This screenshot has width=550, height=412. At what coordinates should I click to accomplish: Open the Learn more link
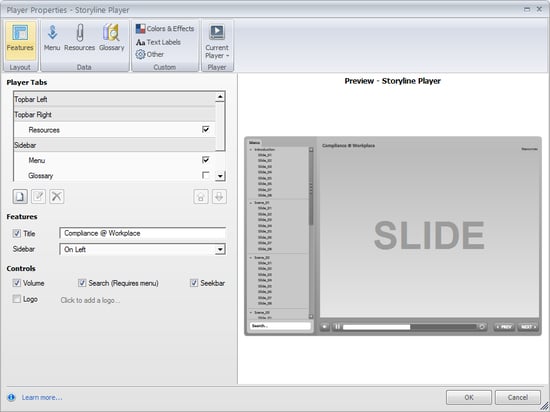click(42, 397)
